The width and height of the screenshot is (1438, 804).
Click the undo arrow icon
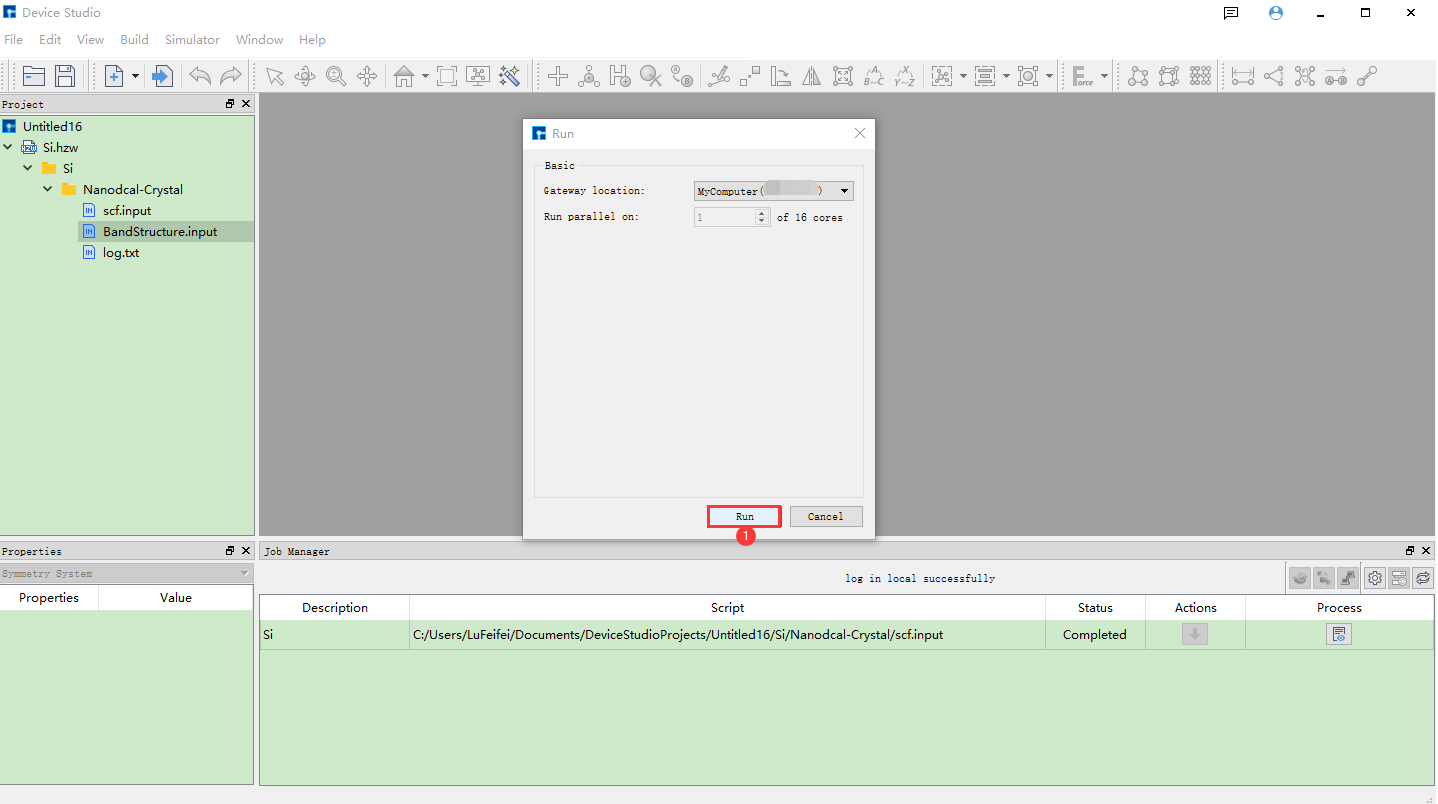click(200, 76)
